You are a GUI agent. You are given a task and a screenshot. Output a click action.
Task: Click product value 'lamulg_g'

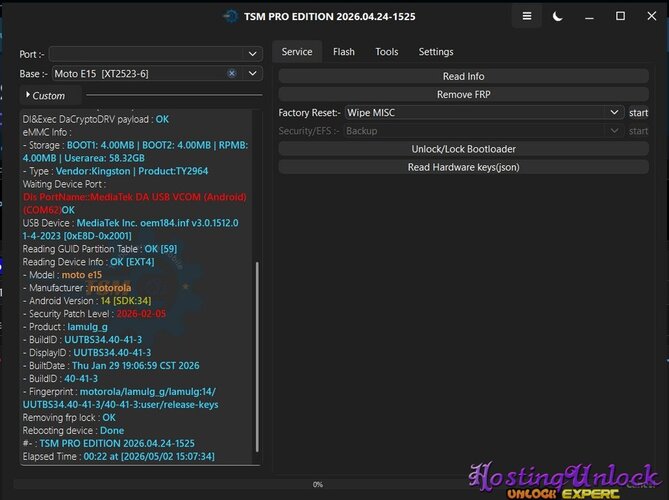coord(87,327)
